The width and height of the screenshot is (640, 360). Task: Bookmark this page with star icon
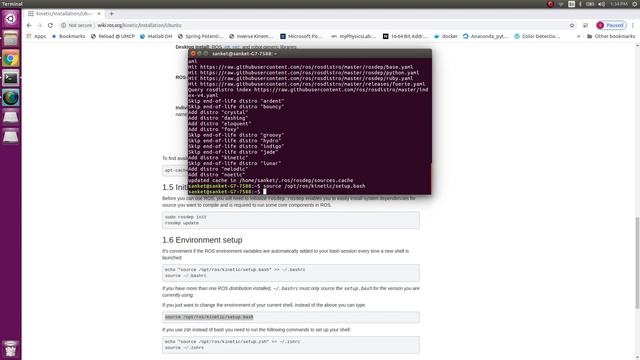[x=572, y=25]
